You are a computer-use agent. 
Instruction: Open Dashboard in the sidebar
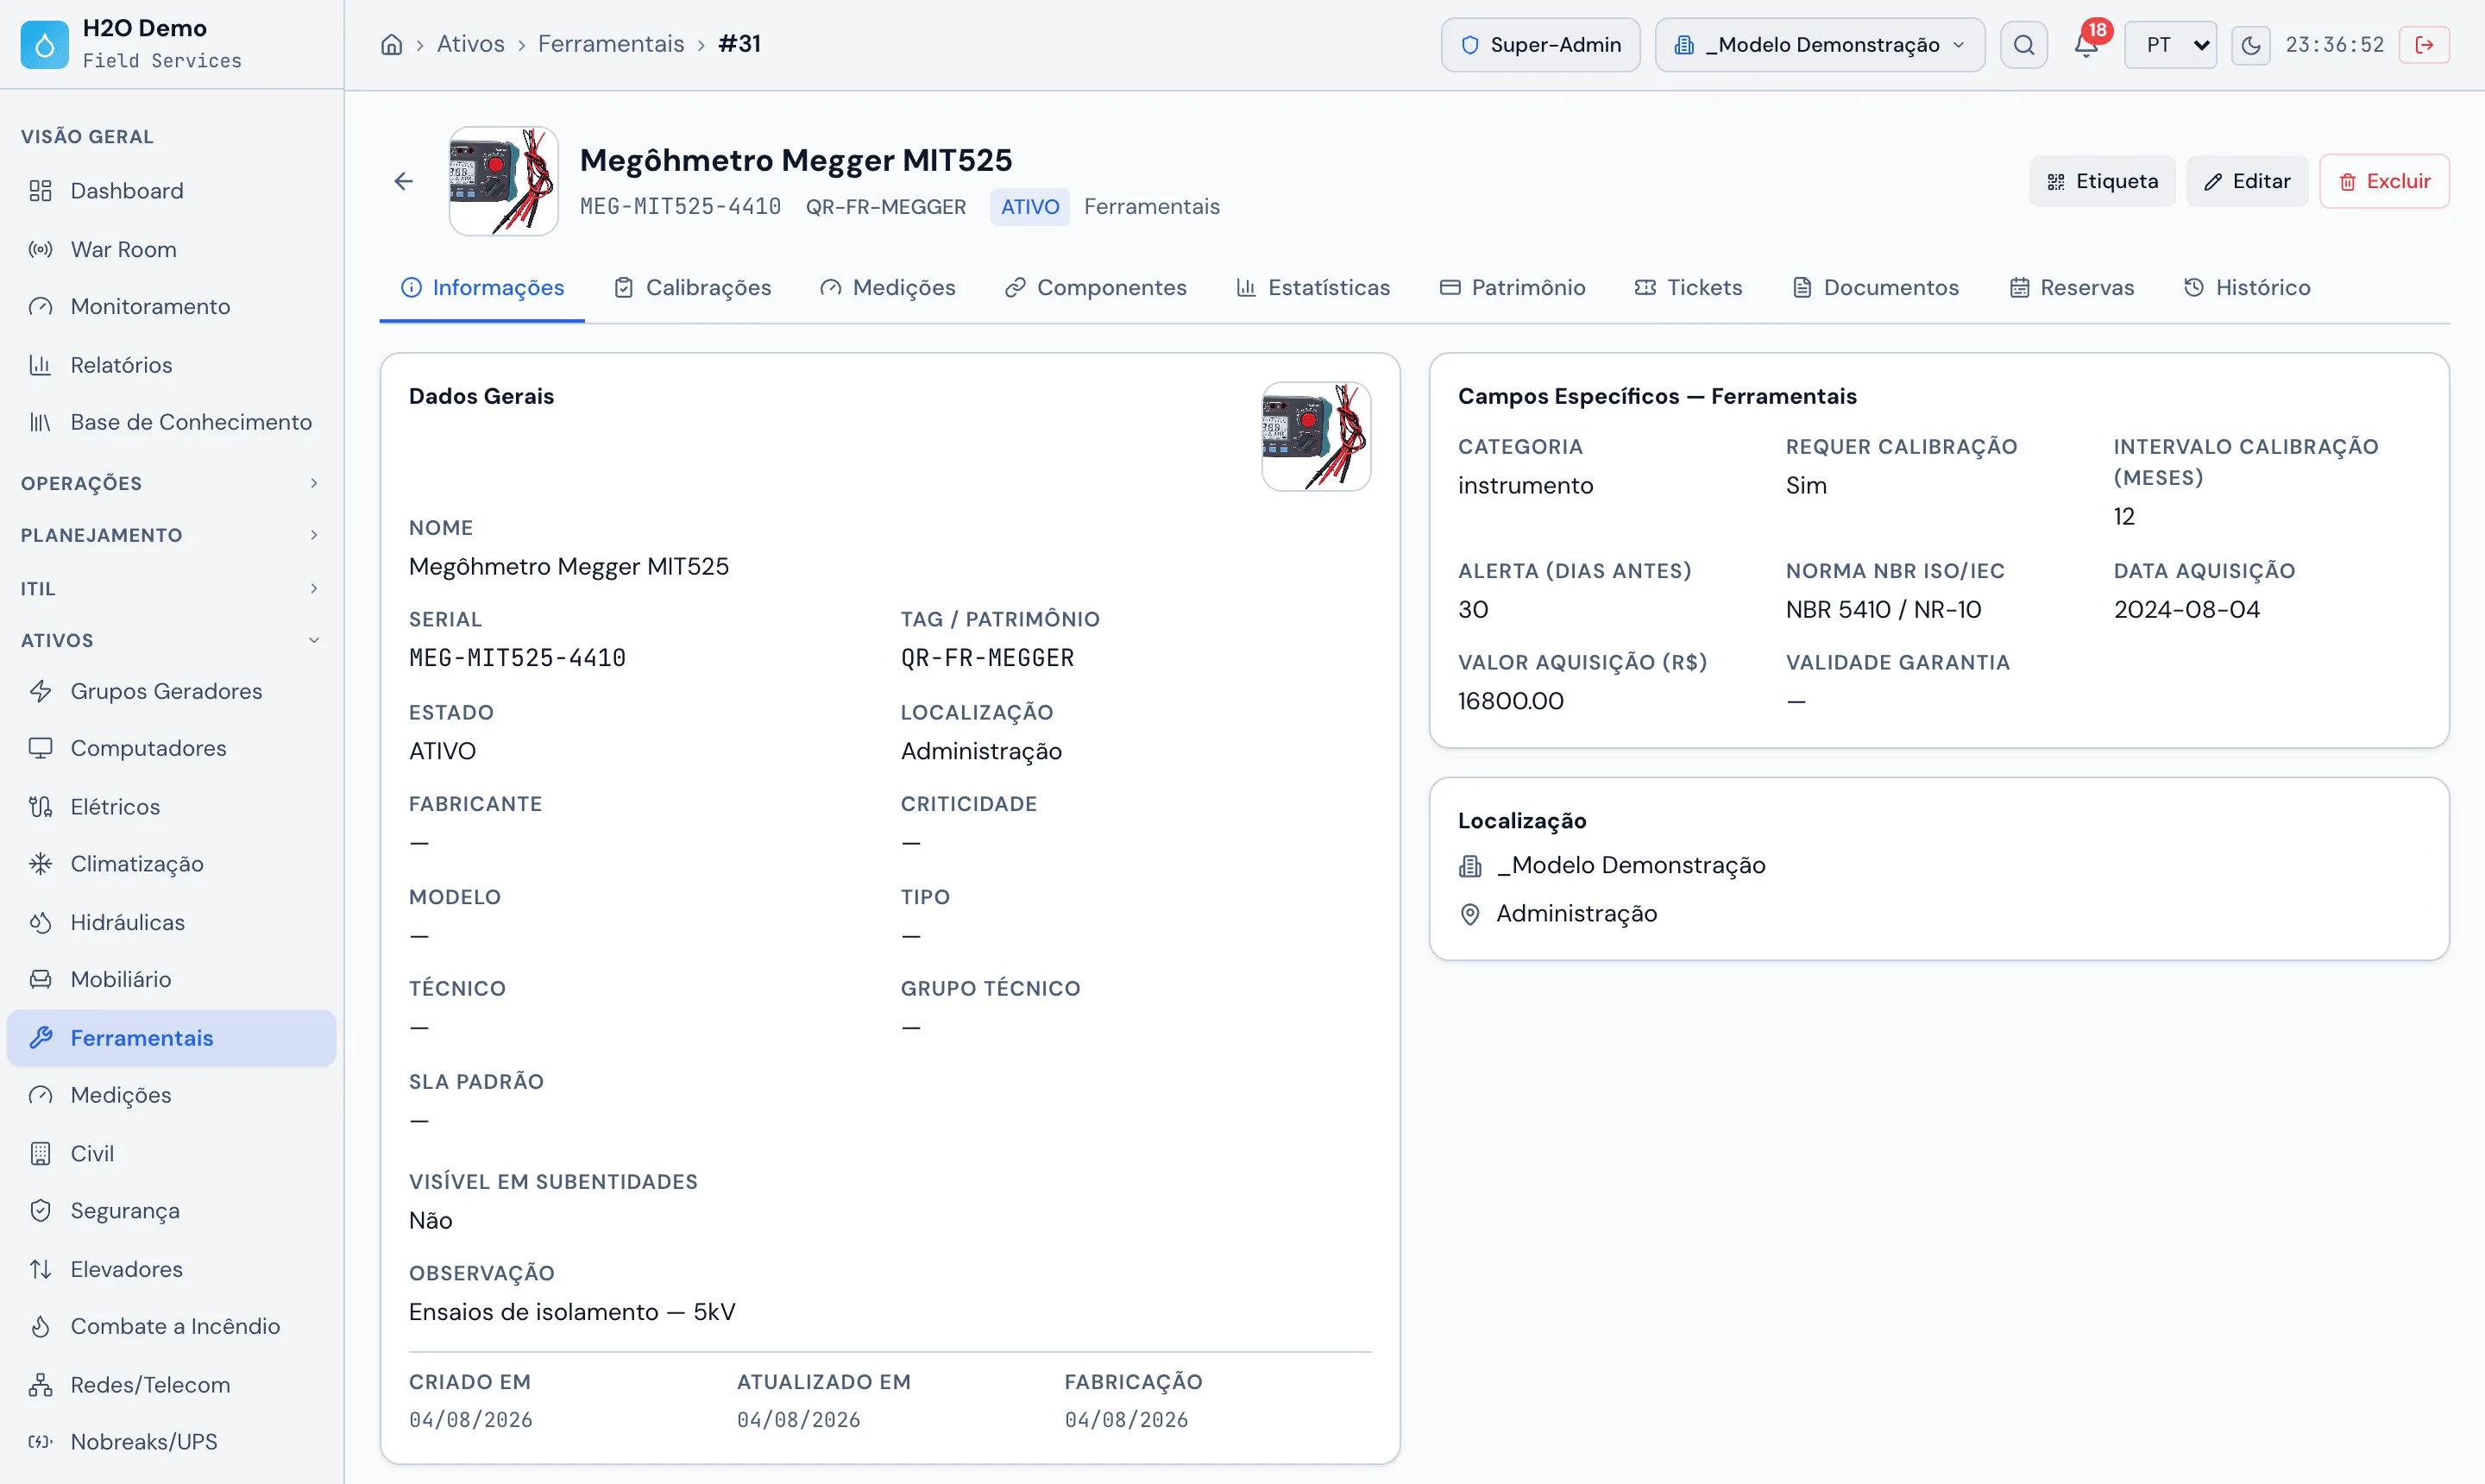pos(171,191)
